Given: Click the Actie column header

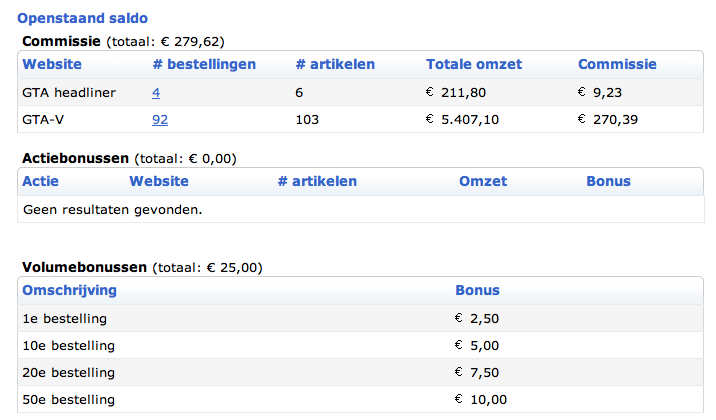Looking at the screenshot, I should coord(41,181).
